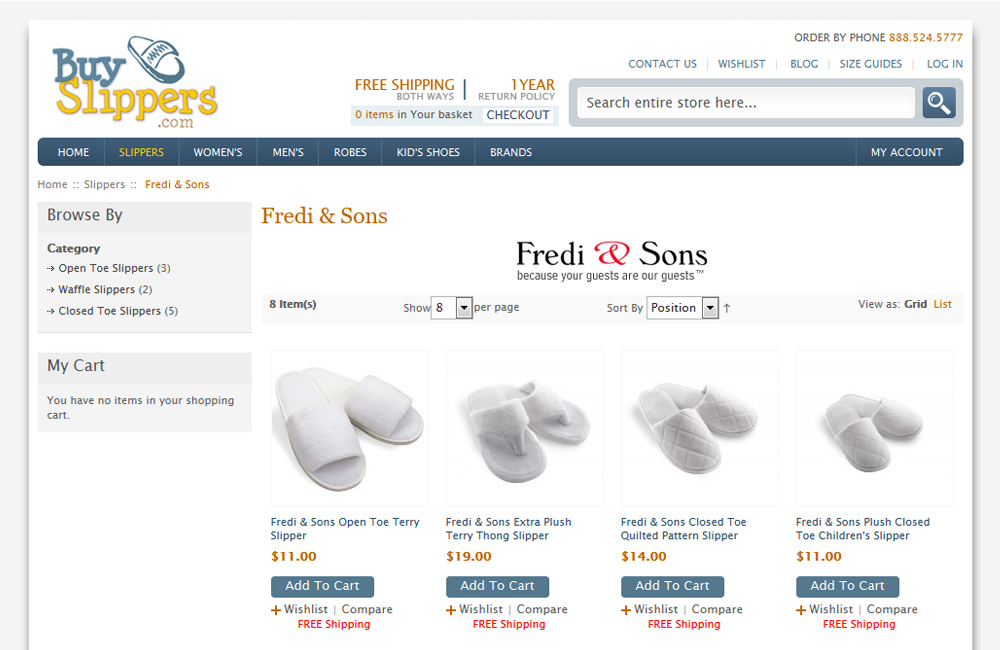Go to My Account in navigation bar

click(x=906, y=152)
